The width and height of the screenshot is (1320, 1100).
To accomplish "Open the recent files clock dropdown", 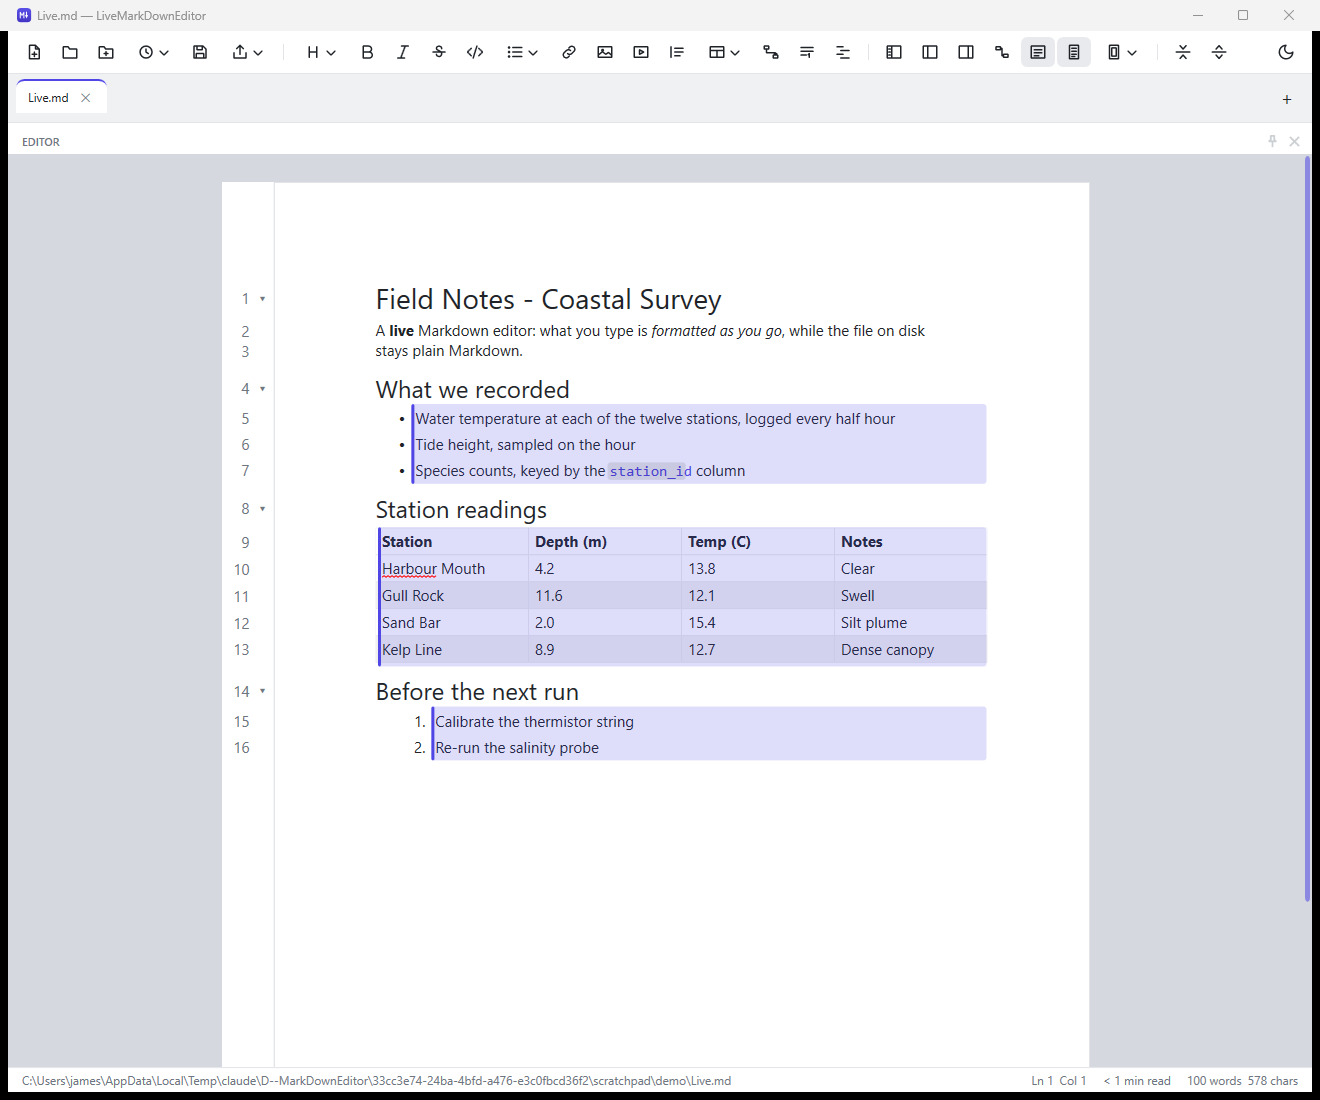I will 153,52.
